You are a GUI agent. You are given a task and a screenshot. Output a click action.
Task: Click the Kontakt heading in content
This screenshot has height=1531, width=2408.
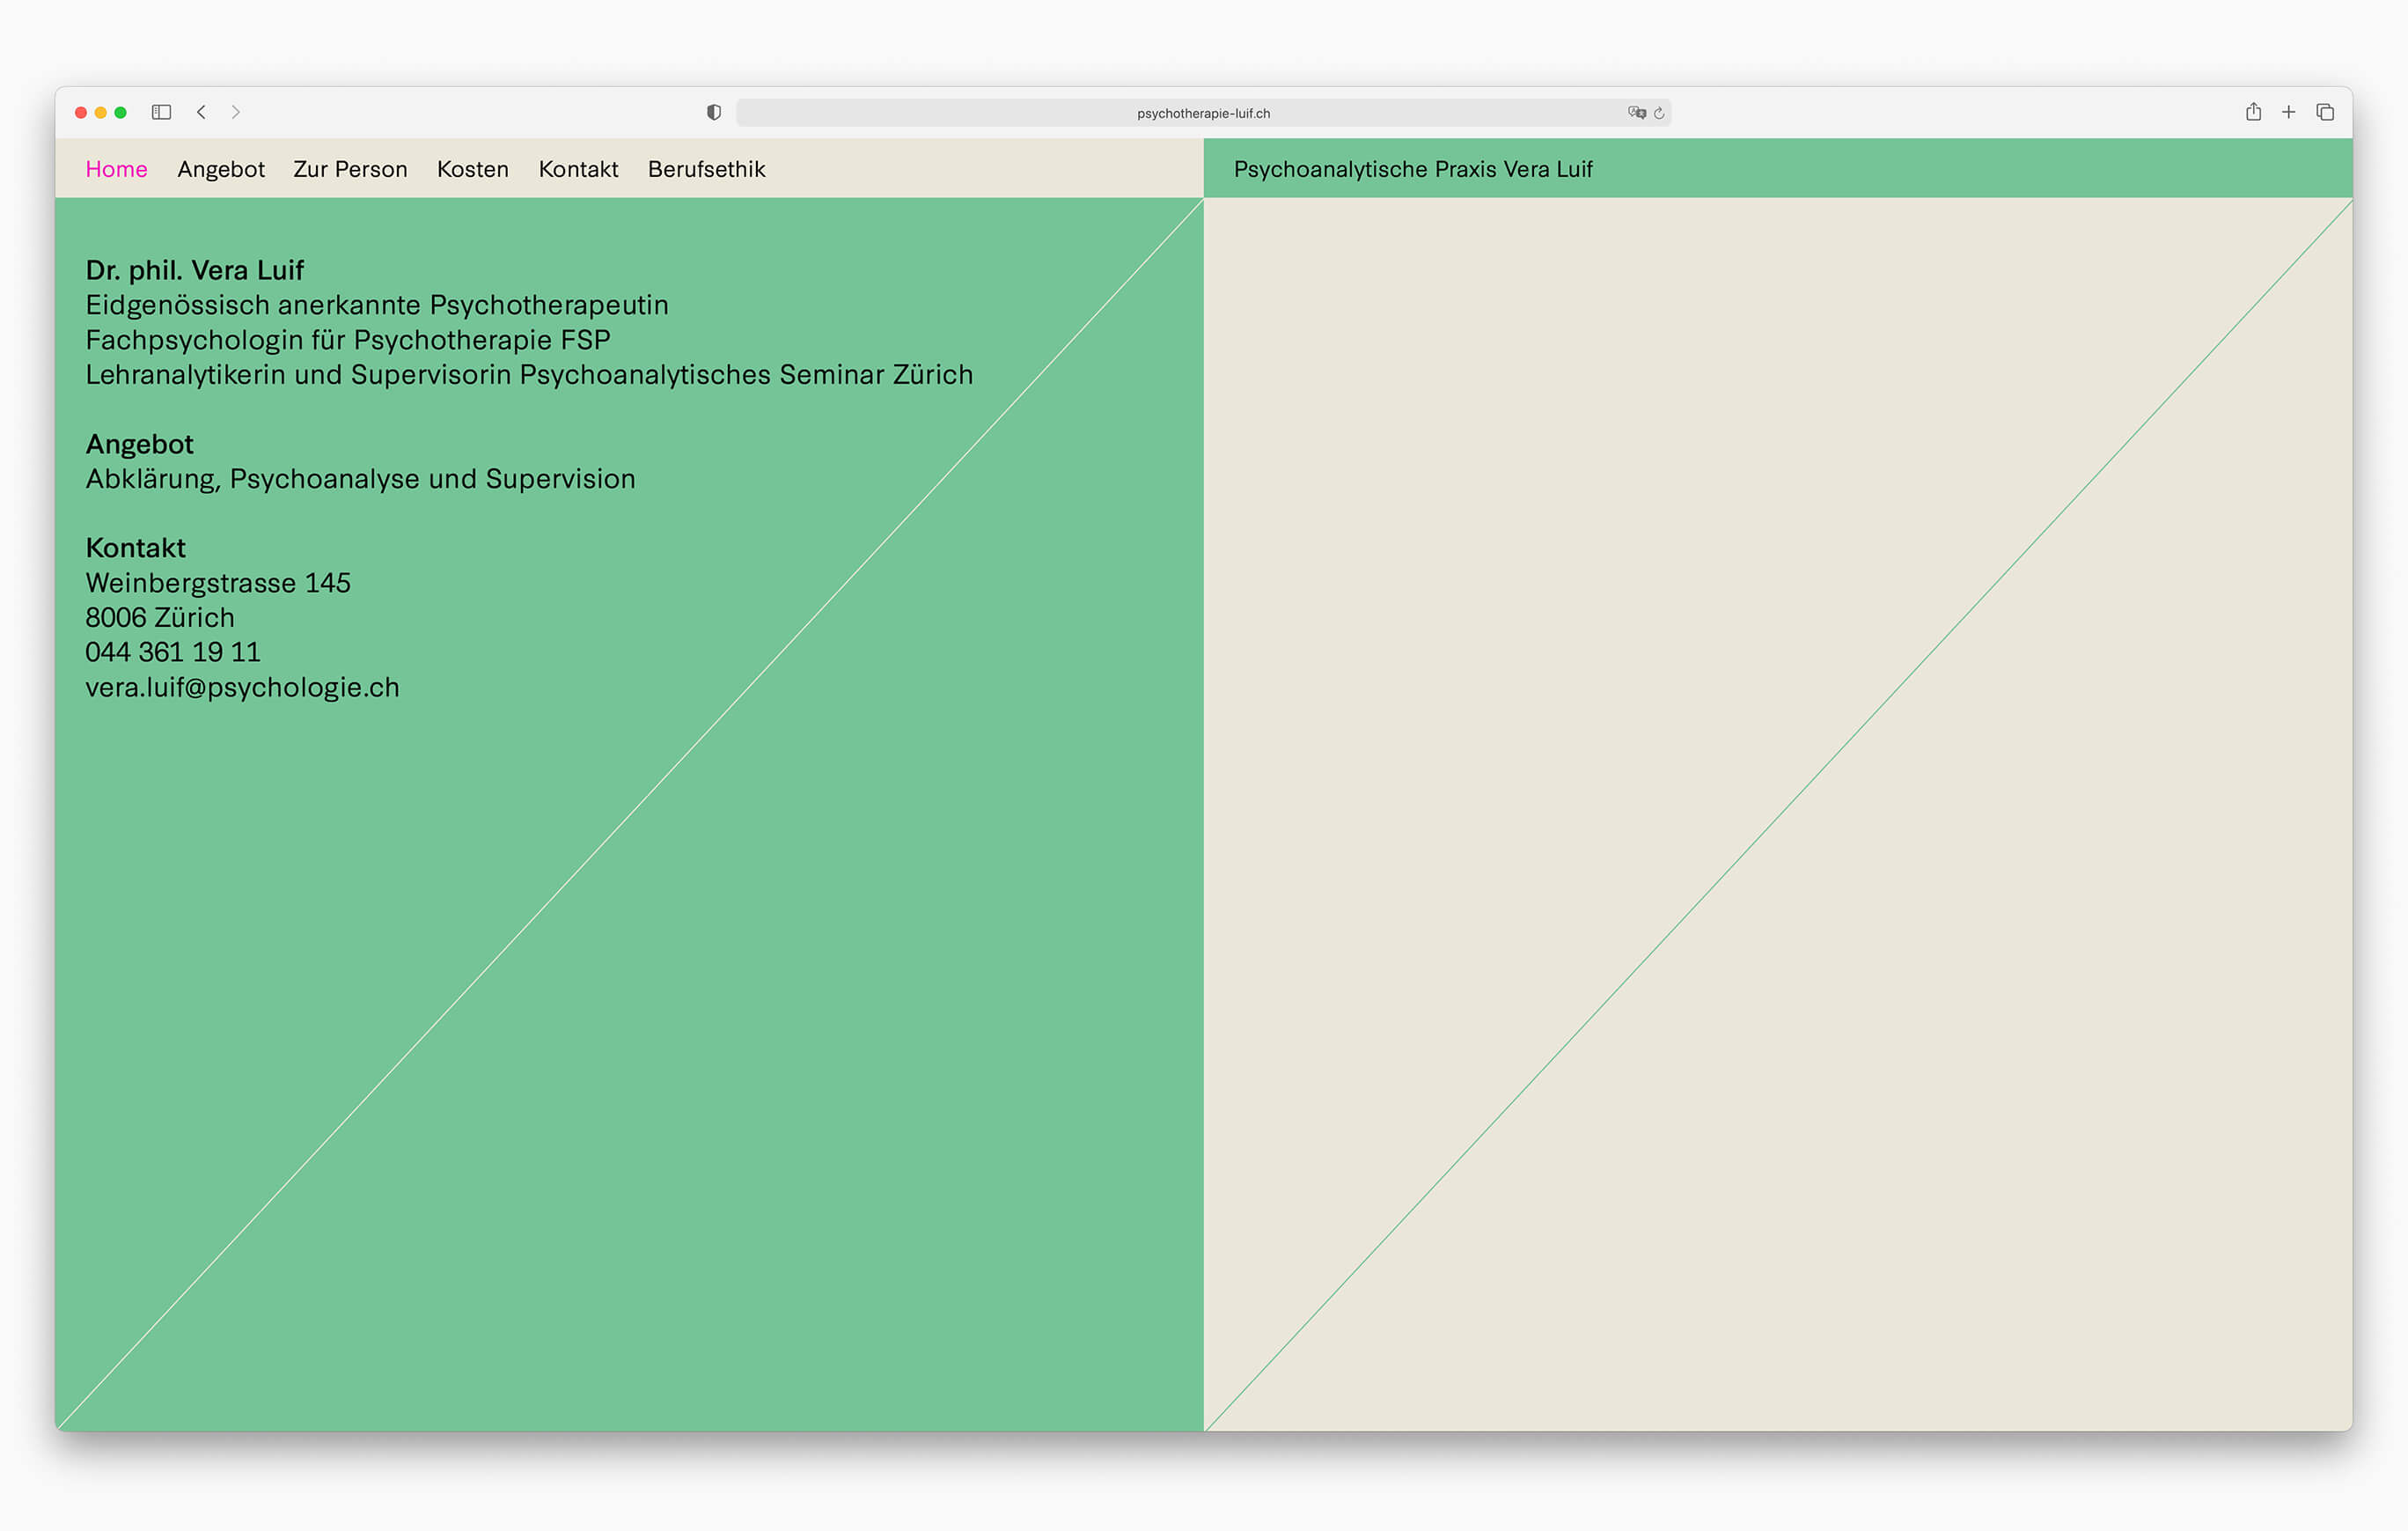click(x=135, y=548)
